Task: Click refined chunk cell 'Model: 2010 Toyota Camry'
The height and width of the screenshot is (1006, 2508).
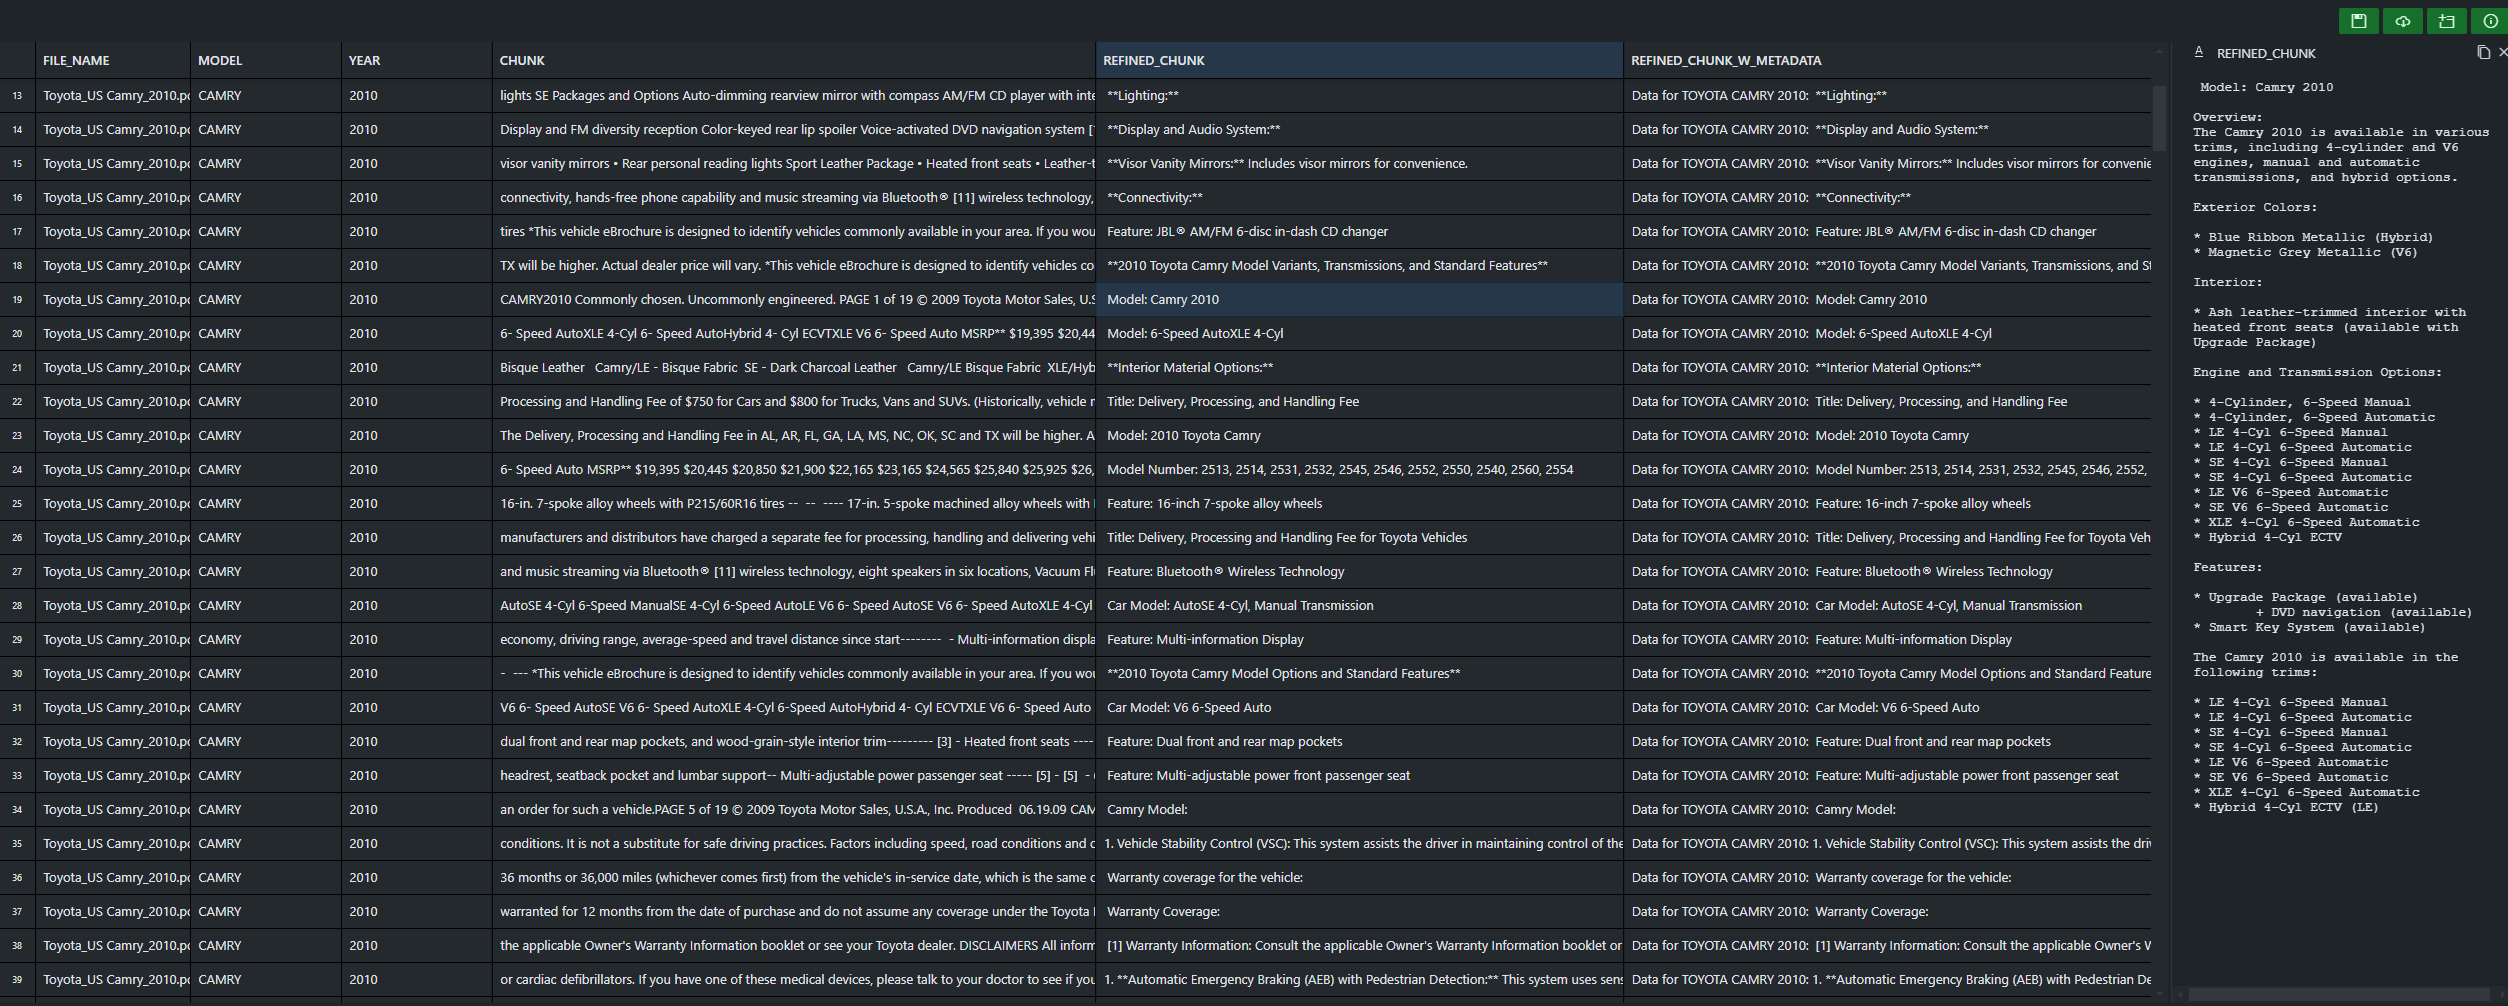Action: (x=1359, y=436)
